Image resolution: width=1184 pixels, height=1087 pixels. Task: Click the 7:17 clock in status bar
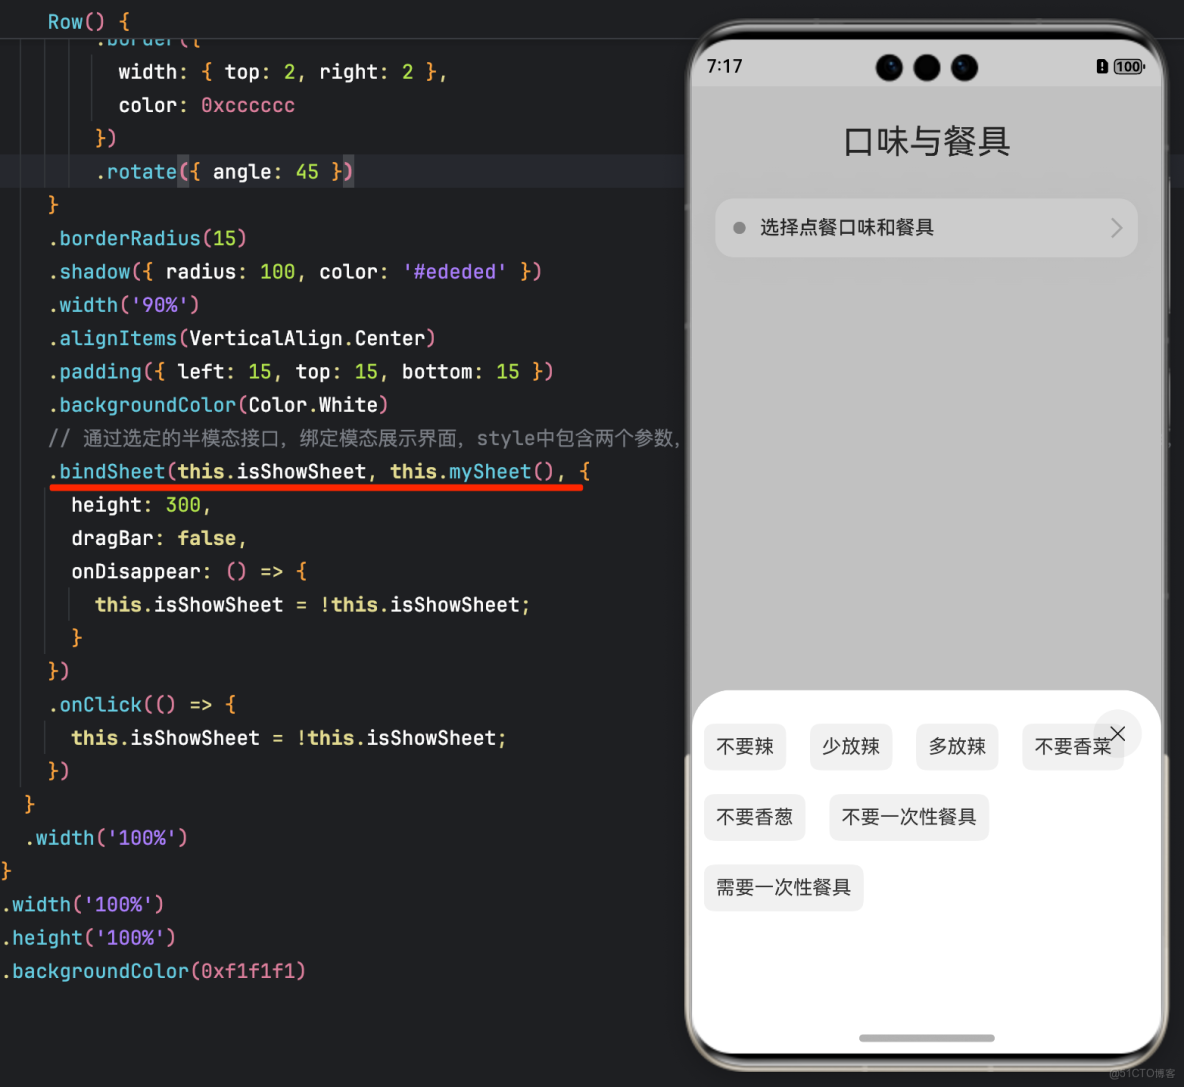(x=724, y=66)
